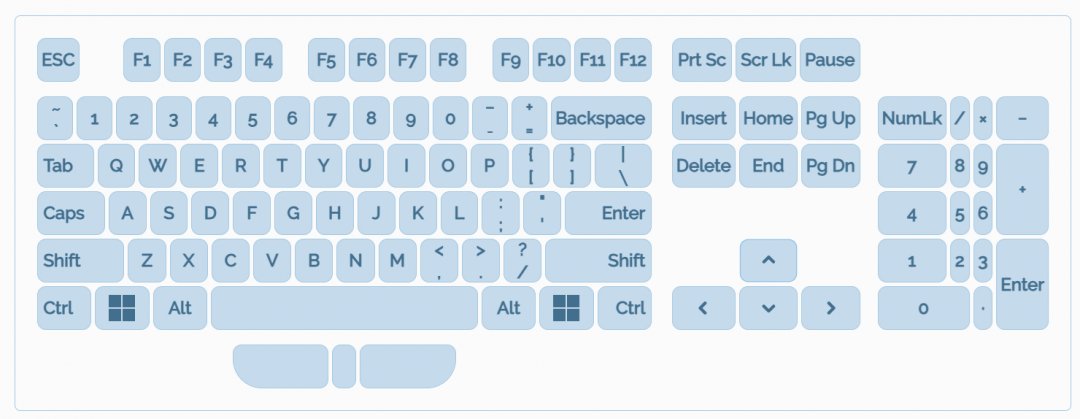
Task: Click the left Windows logo key
Action: [x=122, y=308]
